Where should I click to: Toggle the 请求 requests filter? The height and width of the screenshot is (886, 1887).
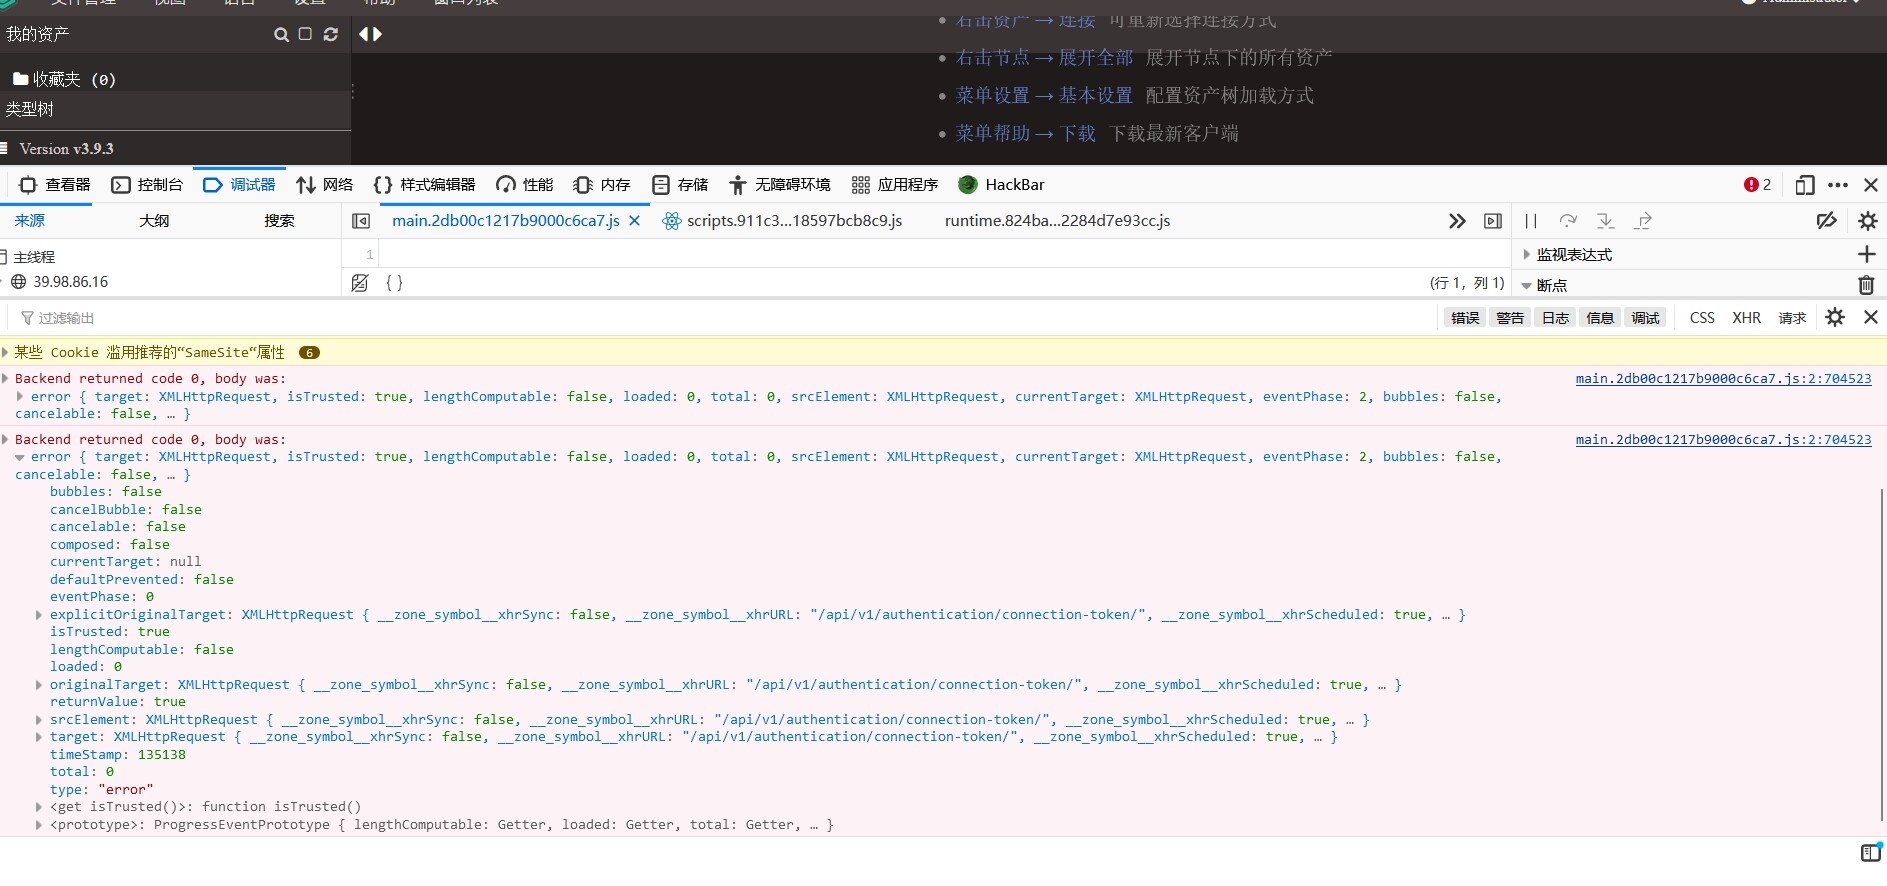(x=1792, y=318)
